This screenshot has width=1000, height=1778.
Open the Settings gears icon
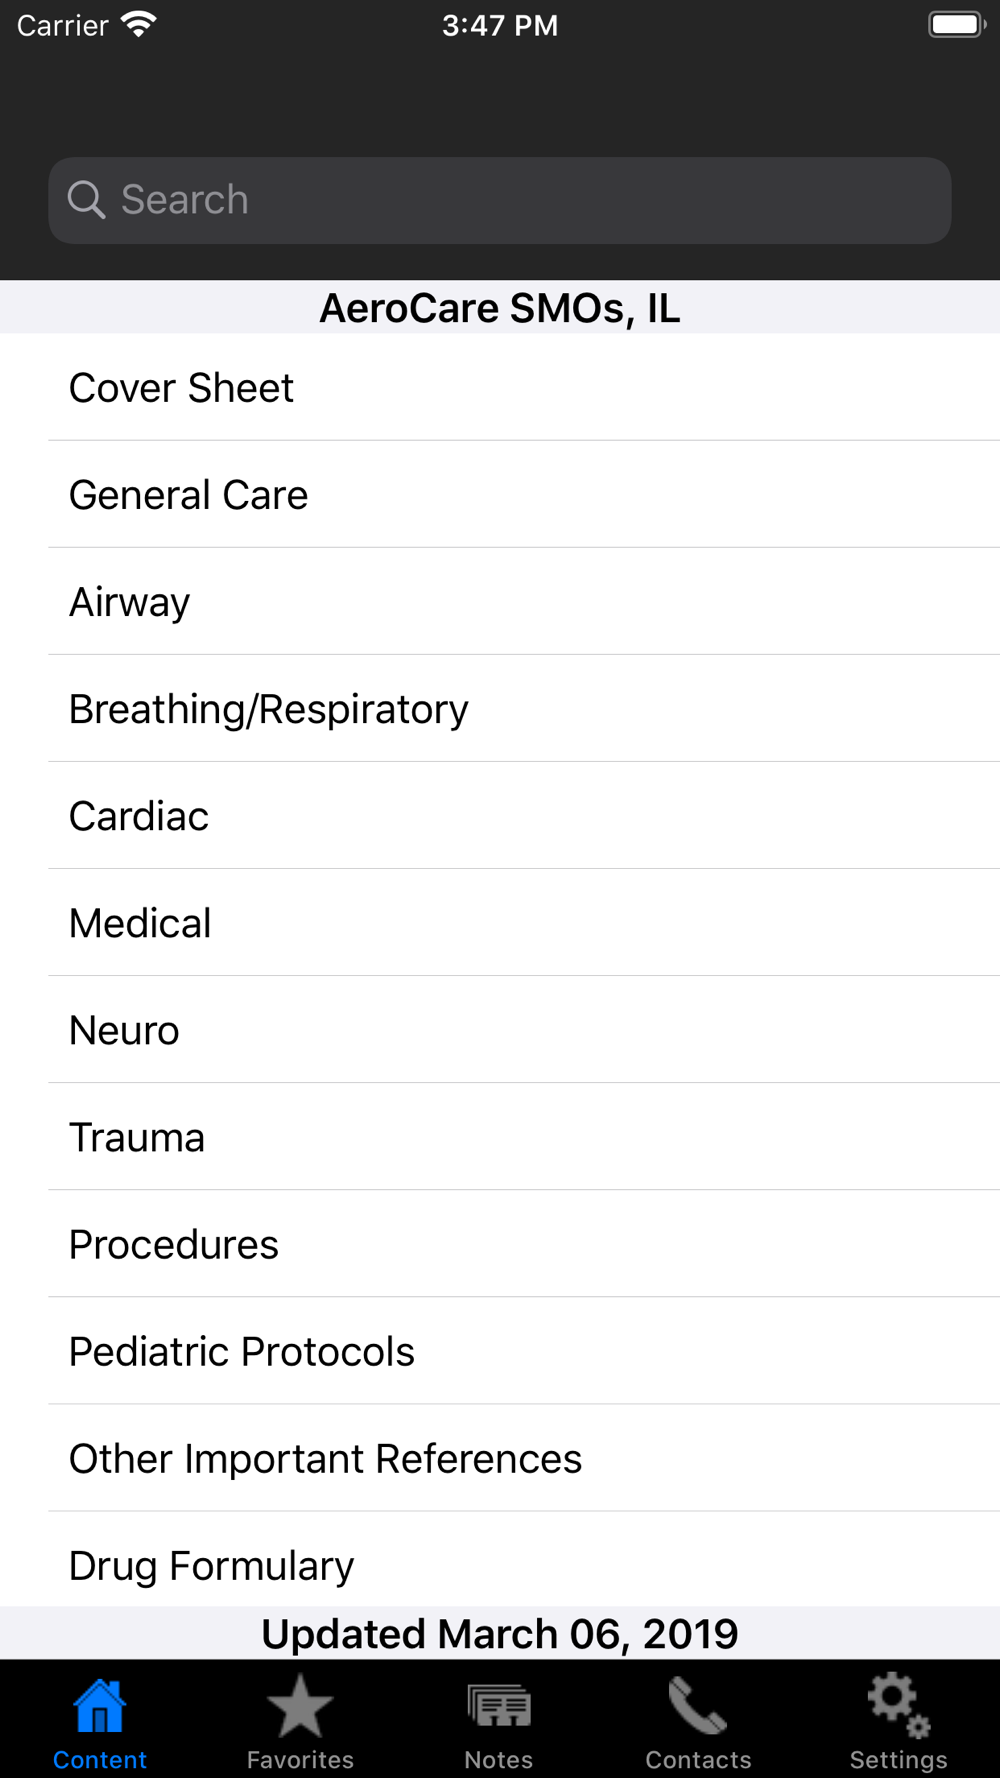click(x=898, y=1706)
